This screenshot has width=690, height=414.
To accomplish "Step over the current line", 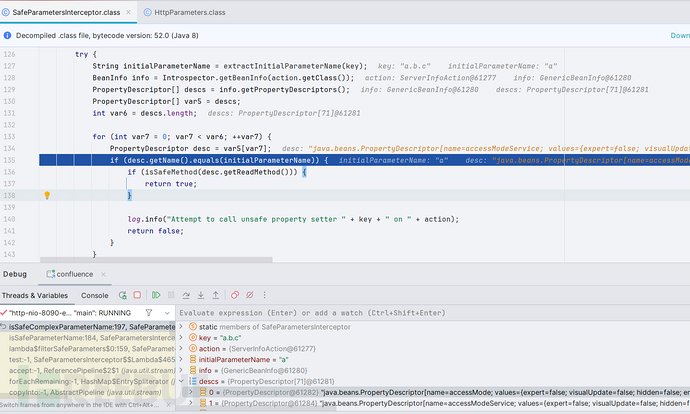I will pyautogui.click(x=186, y=295).
